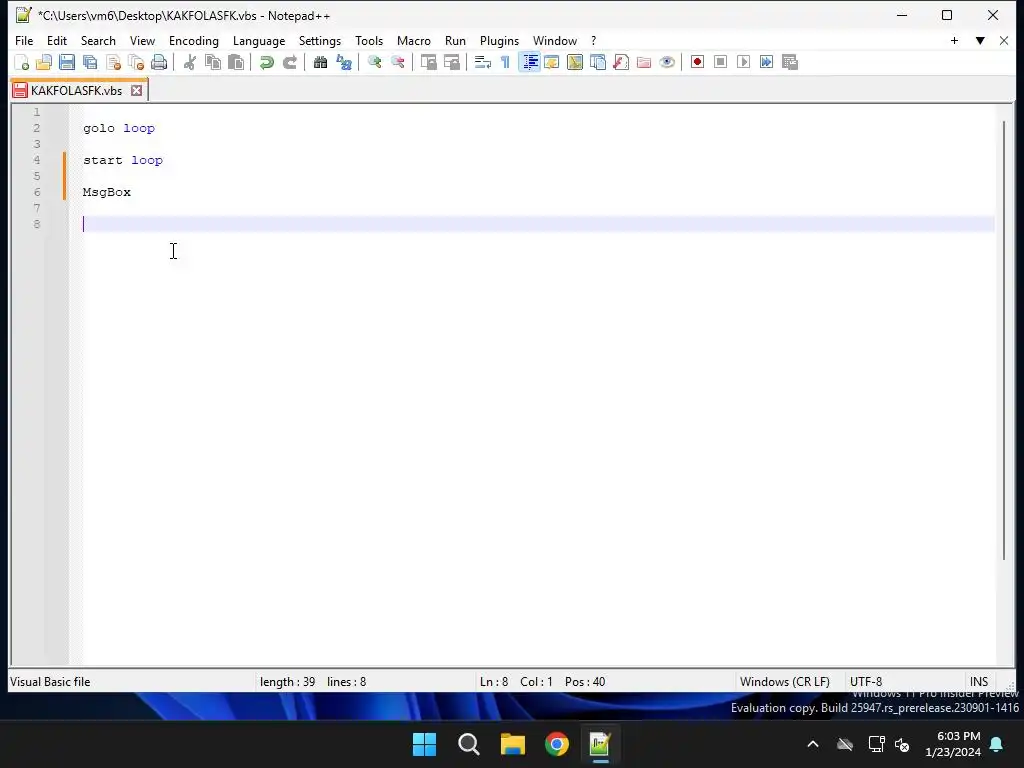
Task: Click the vertical scrollbar in editor
Action: click(1004, 340)
